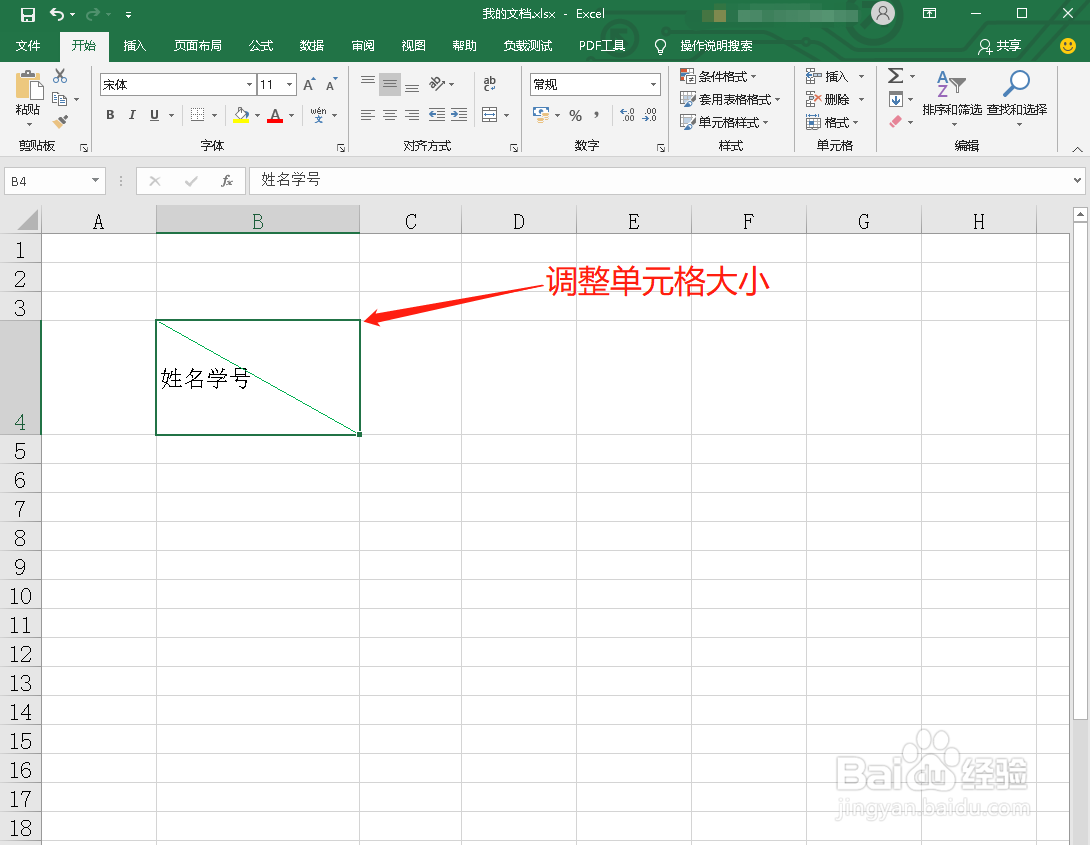Select column D header

pos(519,222)
